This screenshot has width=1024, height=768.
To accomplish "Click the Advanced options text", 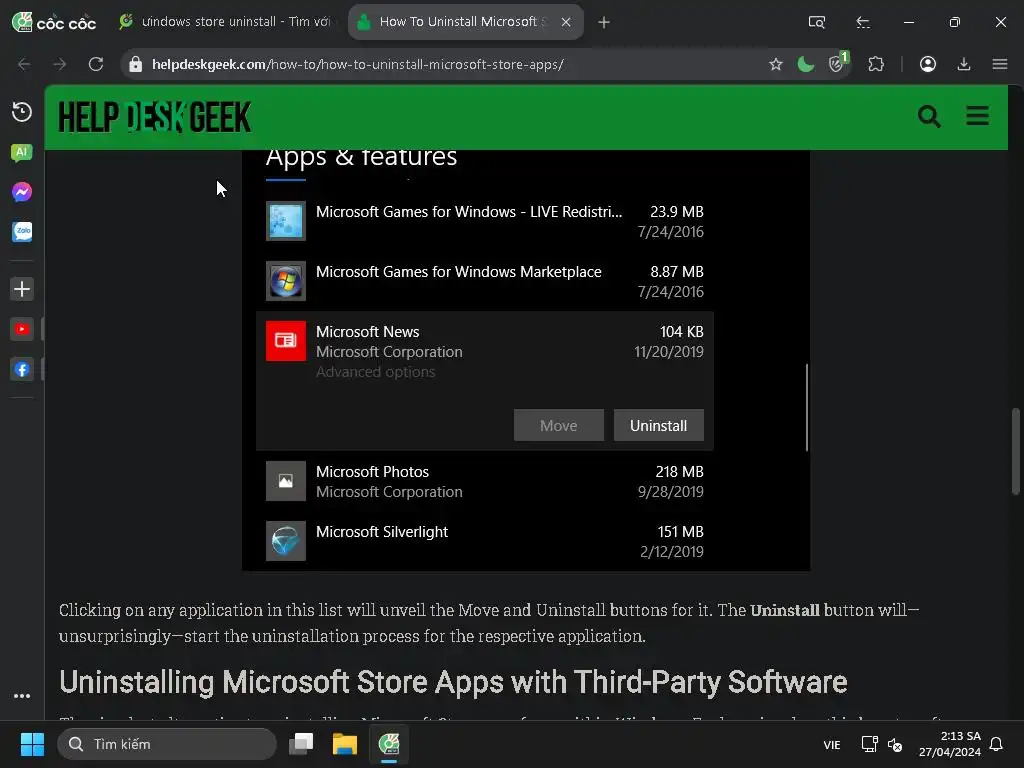I will click(x=376, y=372).
